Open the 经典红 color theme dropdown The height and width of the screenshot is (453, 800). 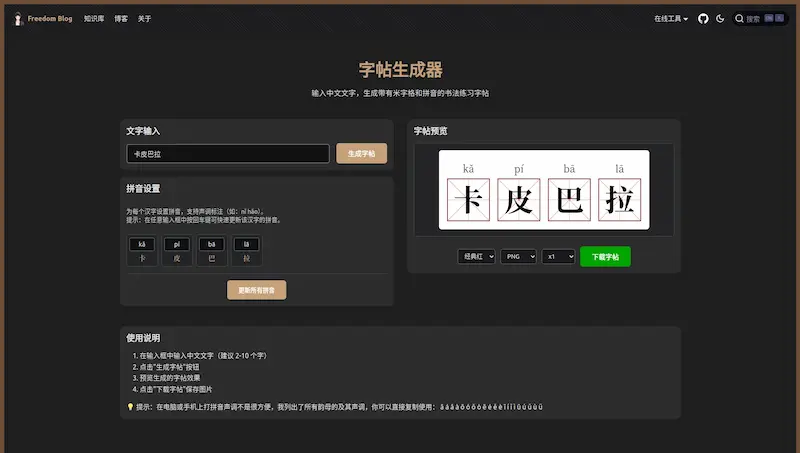point(476,257)
